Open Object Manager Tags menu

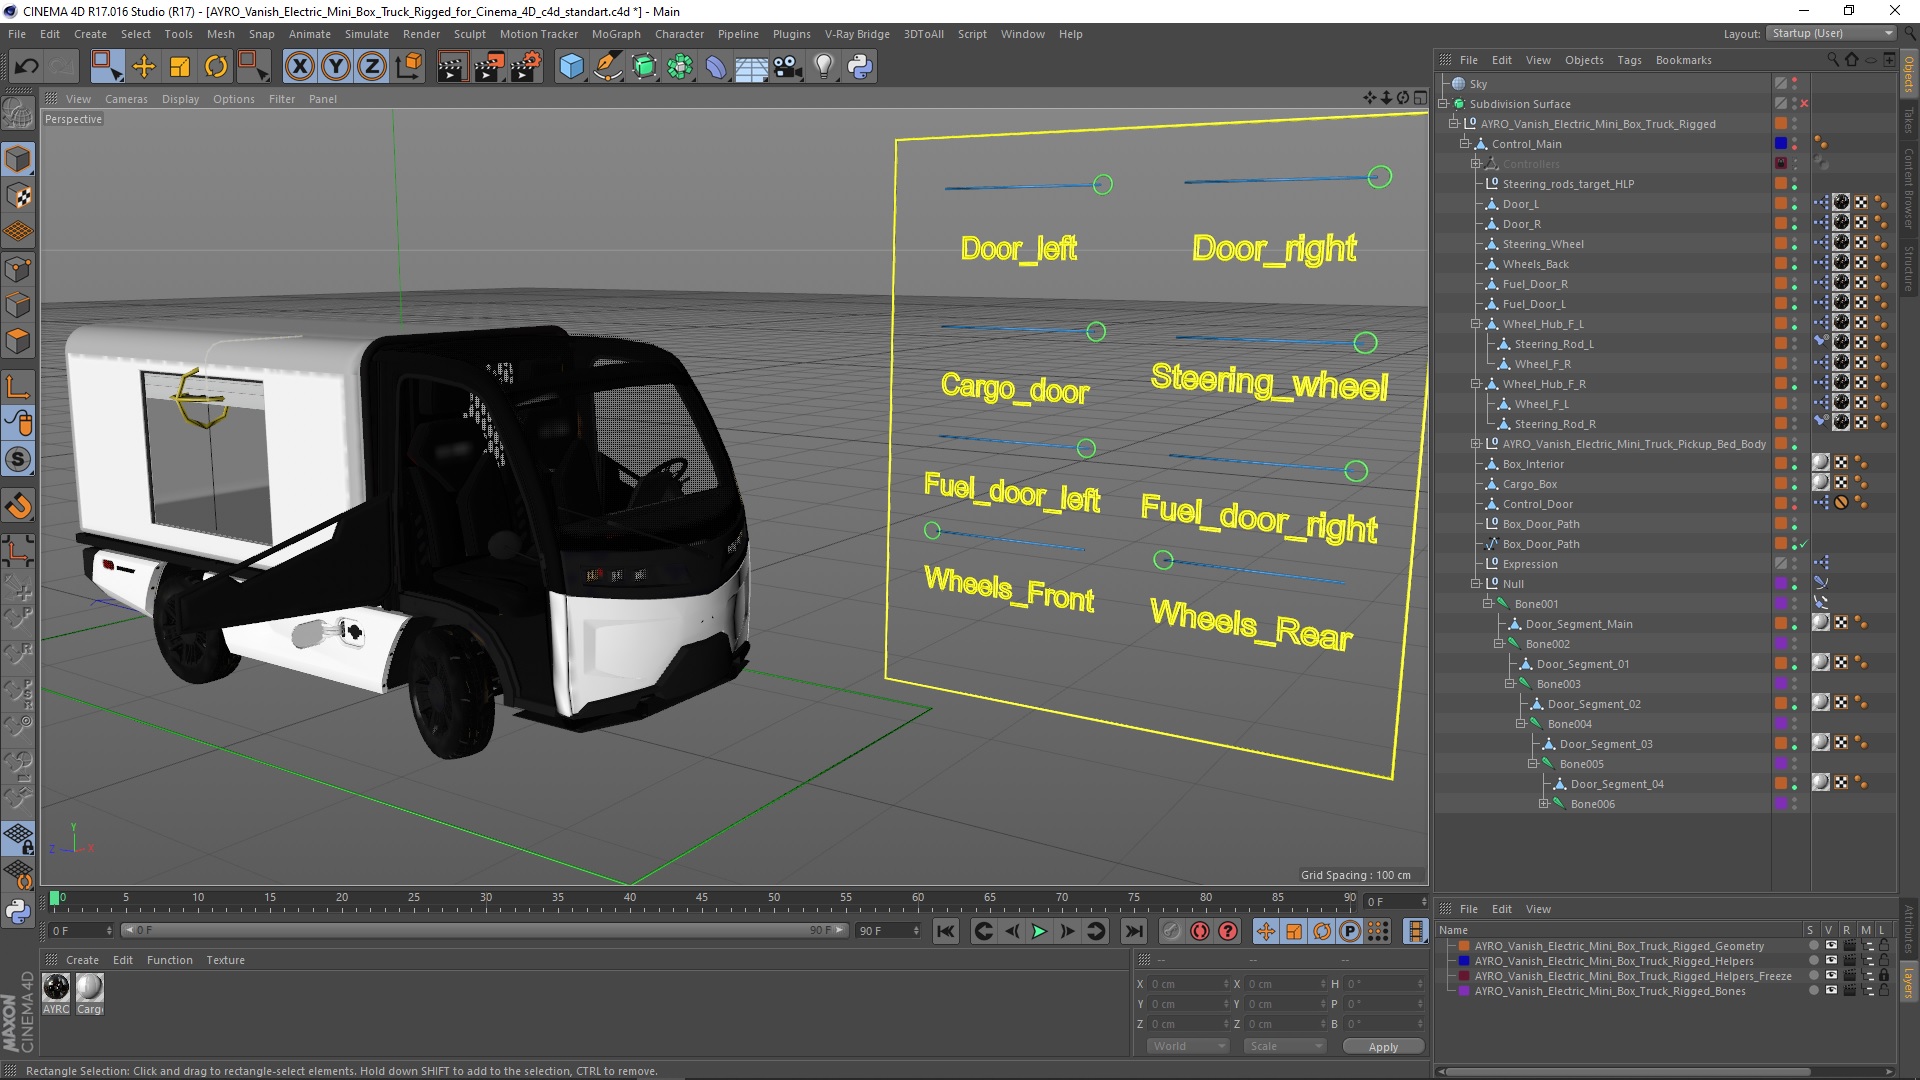(1629, 60)
